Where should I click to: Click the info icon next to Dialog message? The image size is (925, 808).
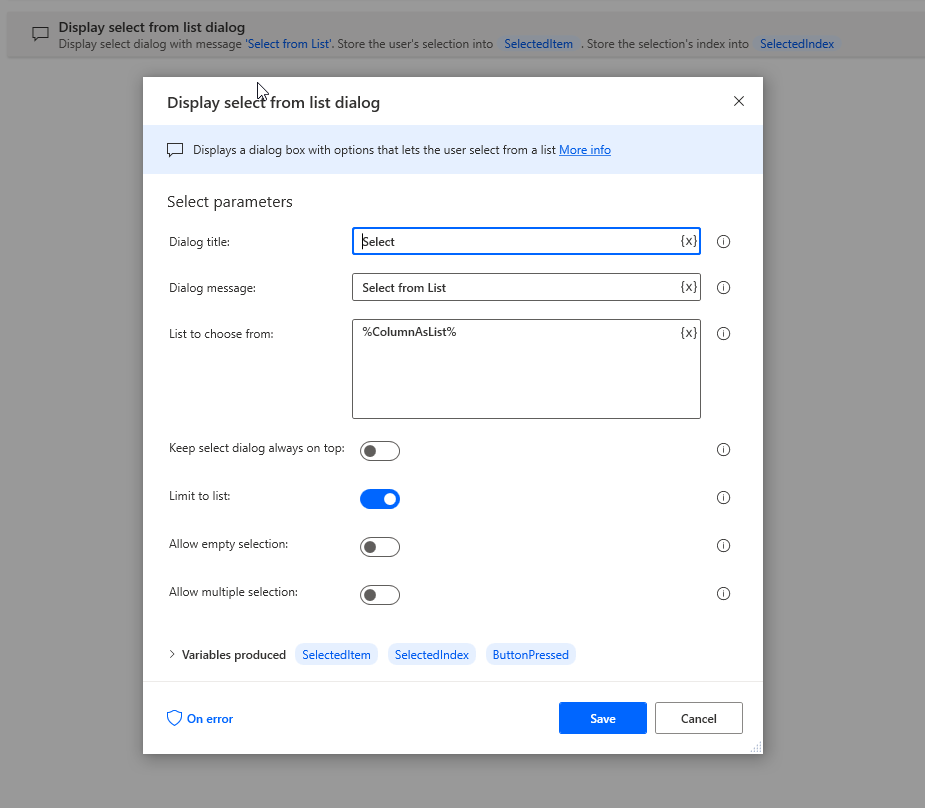(x=724, y=288)
